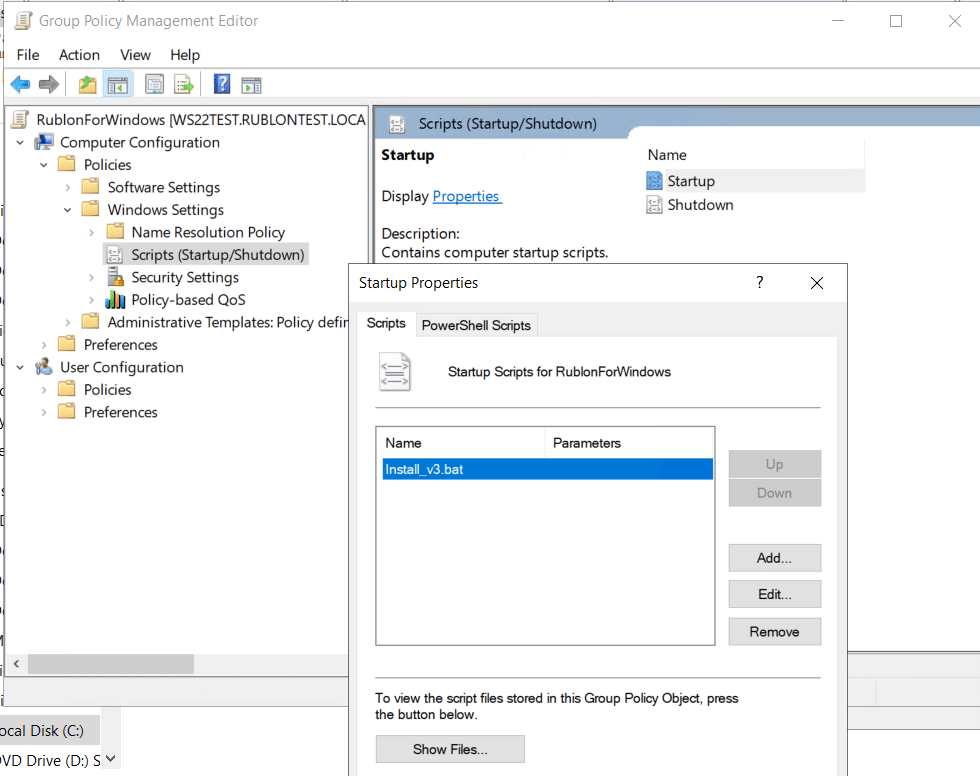Select Policies under User Configuration
The height and width of the screenshot is (776, 980).
click(108, 390)
